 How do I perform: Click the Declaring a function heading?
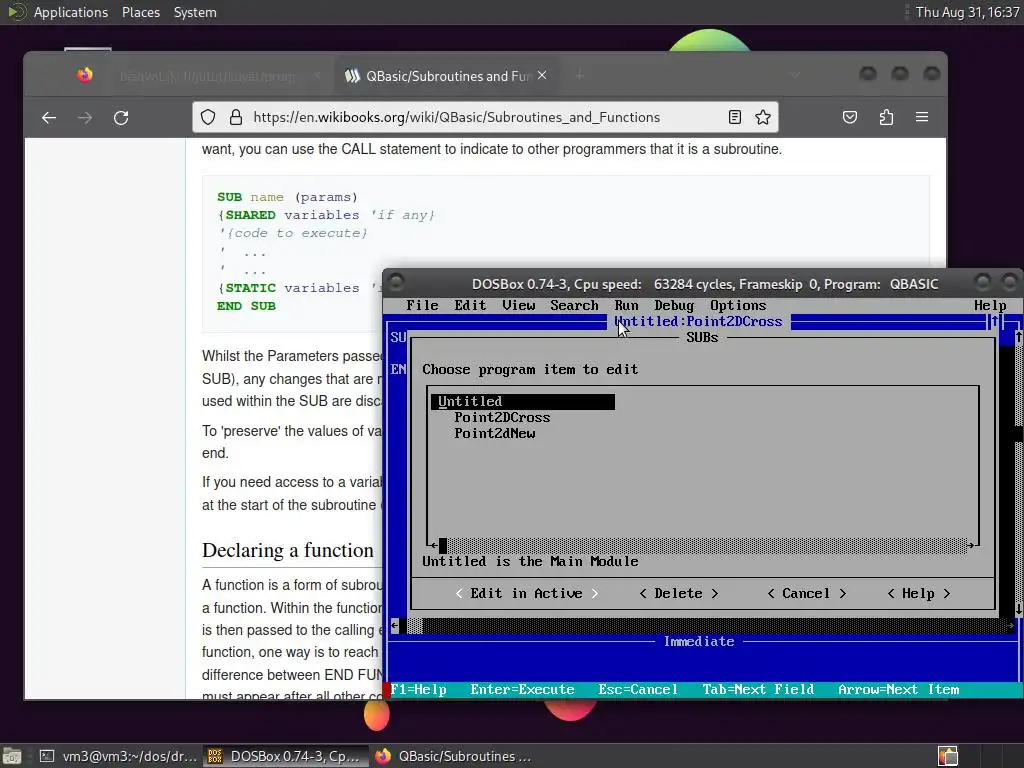pyautogui.click(x=287, y=550)
